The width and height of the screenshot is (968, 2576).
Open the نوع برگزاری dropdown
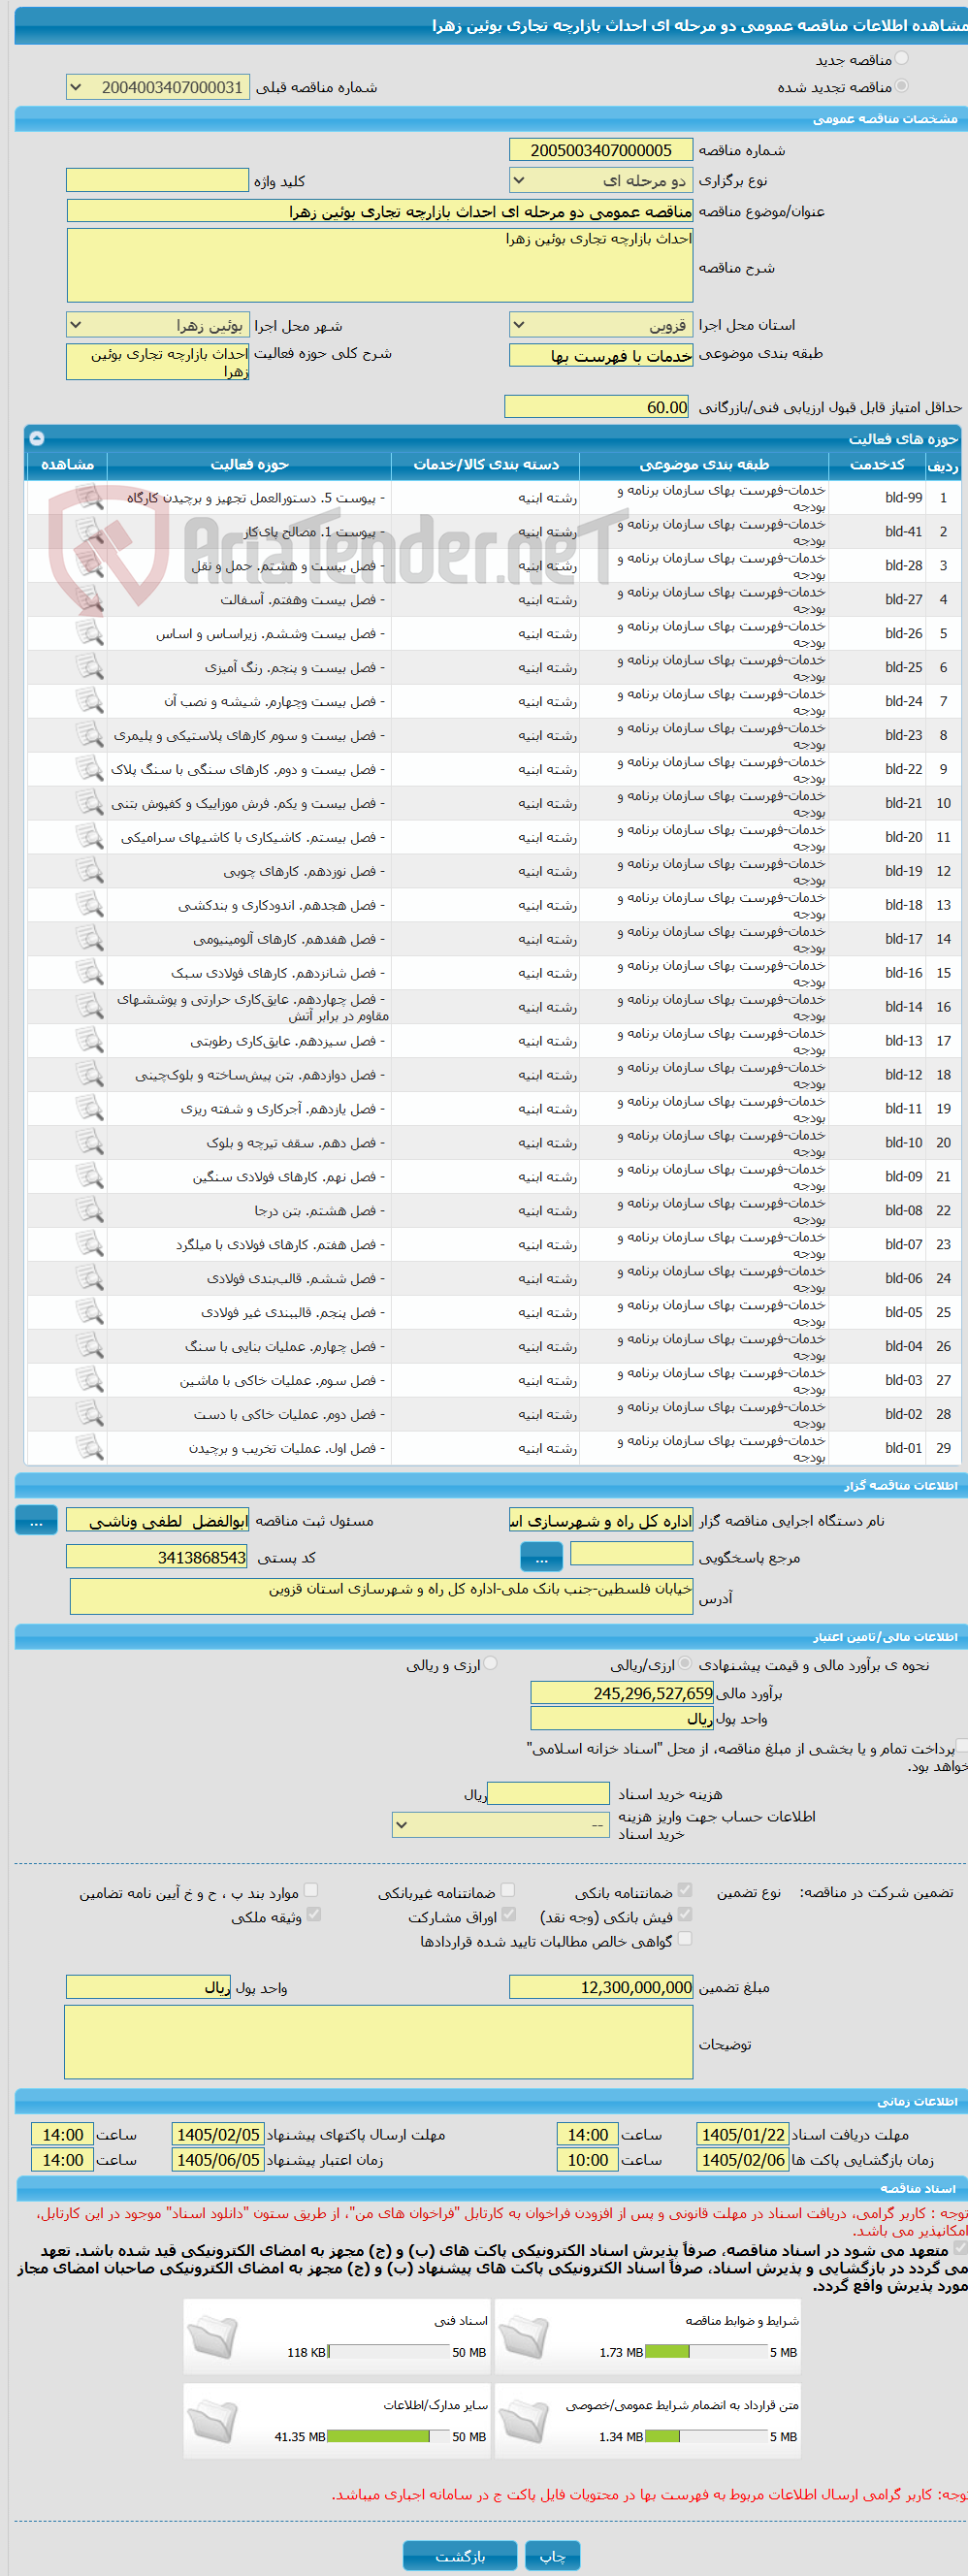tap(601, 180)
